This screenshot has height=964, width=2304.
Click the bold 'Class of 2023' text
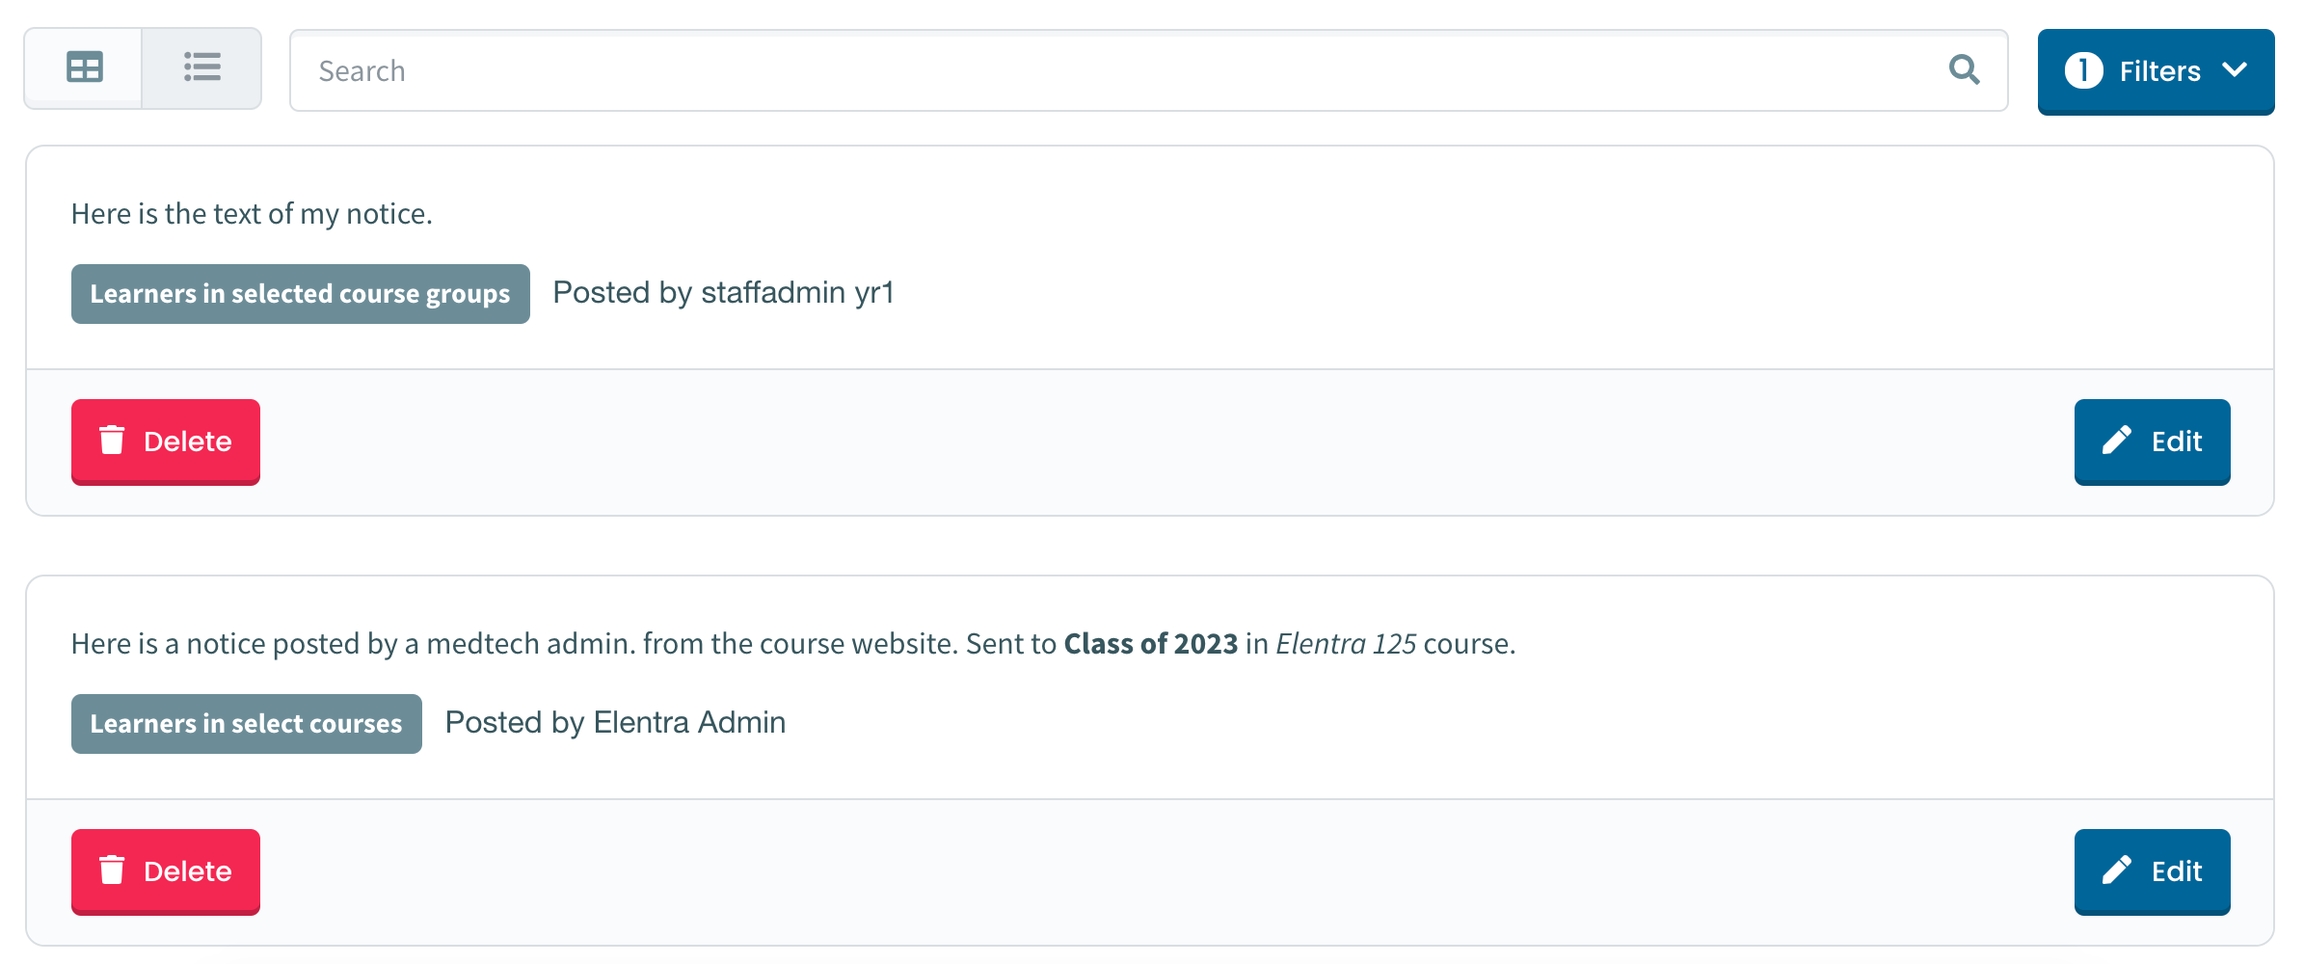1150,644
